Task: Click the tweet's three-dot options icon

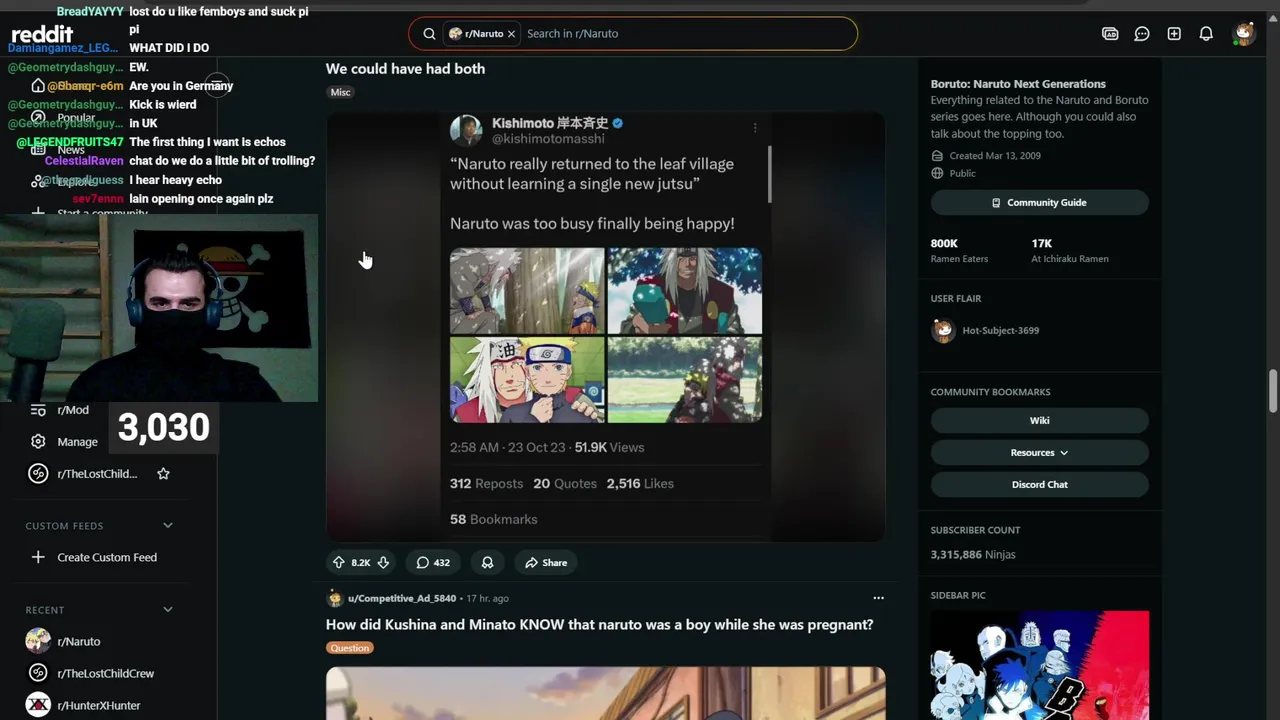Action: pos(755,127)
